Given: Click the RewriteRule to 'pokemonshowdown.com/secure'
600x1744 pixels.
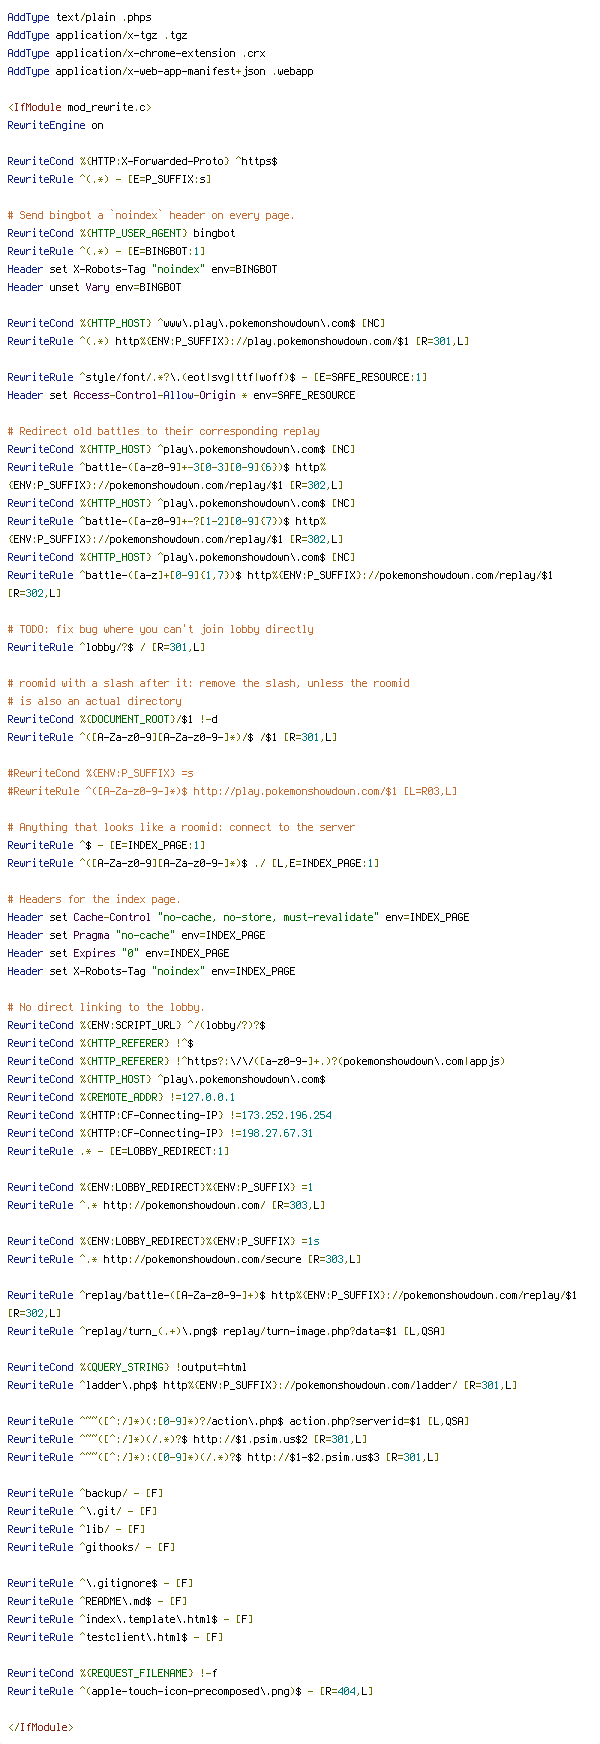Looking at the screenshot, I should click(x=184, y=1260).
